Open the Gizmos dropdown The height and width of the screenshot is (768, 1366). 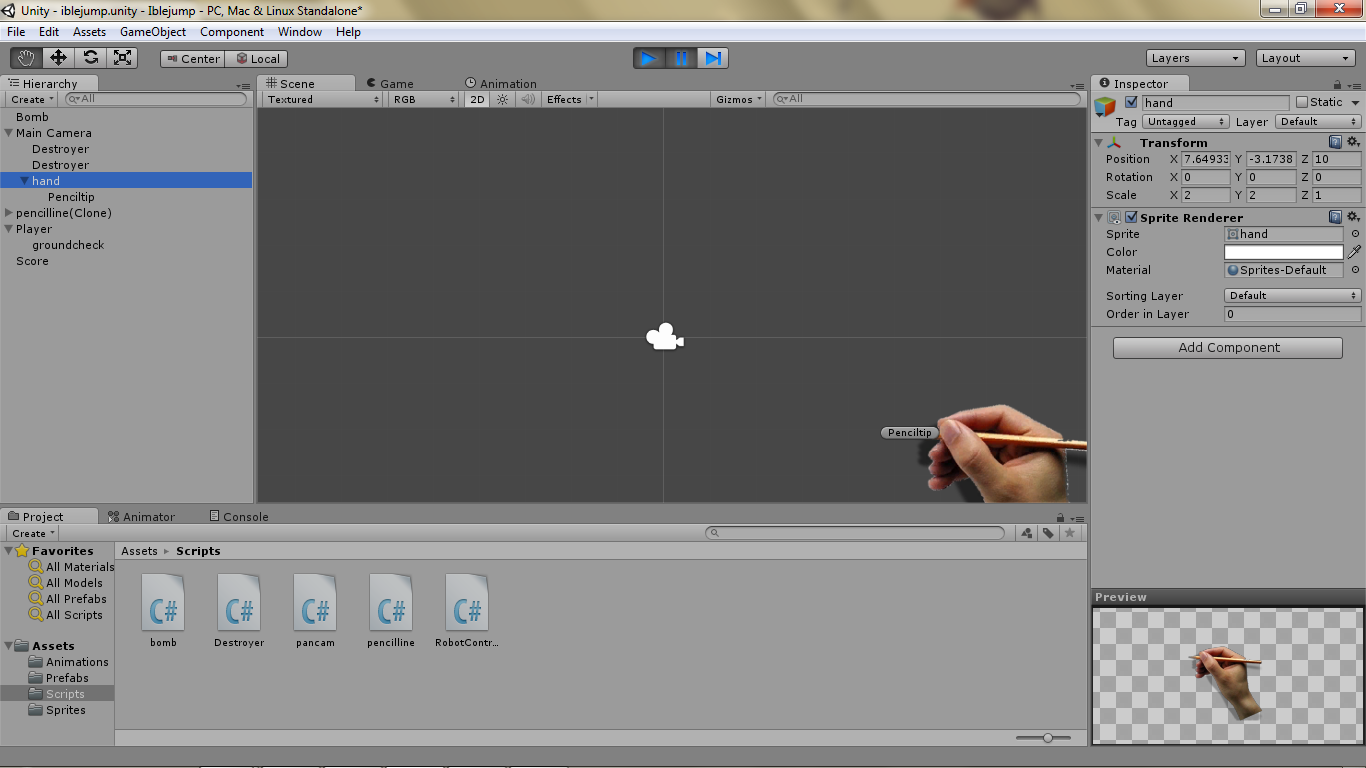740,99
